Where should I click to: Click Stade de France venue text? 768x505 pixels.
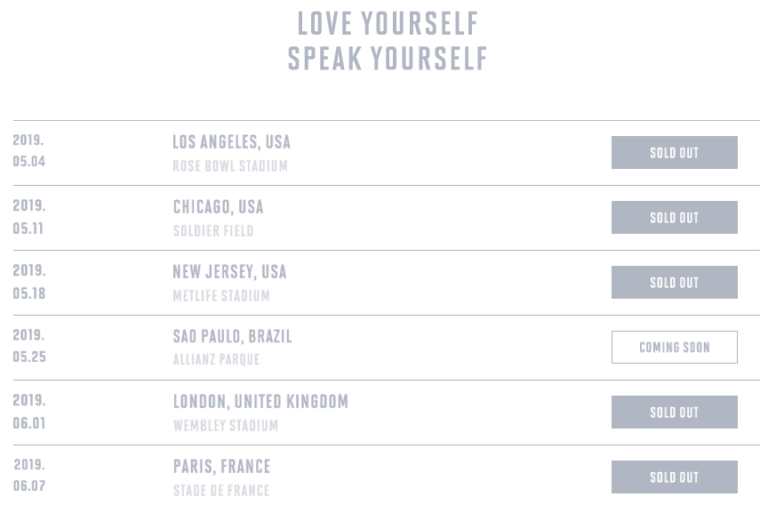221,490
